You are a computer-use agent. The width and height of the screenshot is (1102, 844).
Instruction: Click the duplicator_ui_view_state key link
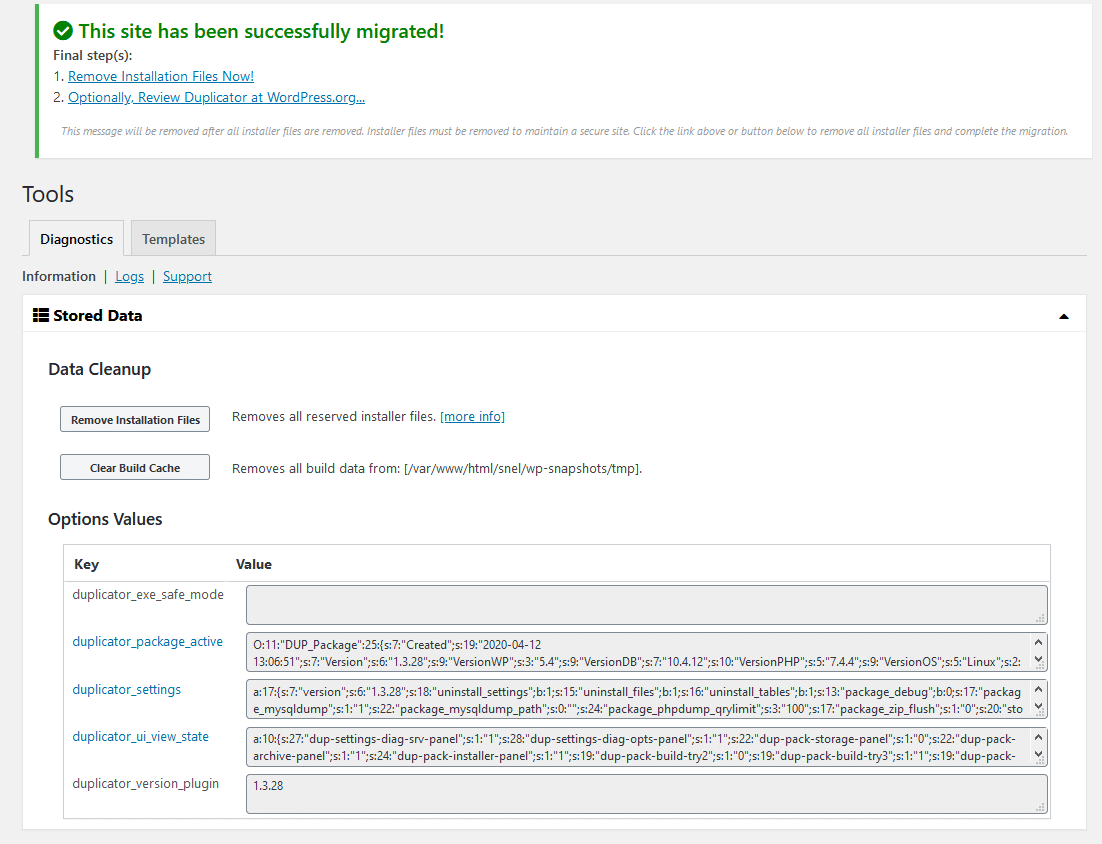[x=140, y=737]
